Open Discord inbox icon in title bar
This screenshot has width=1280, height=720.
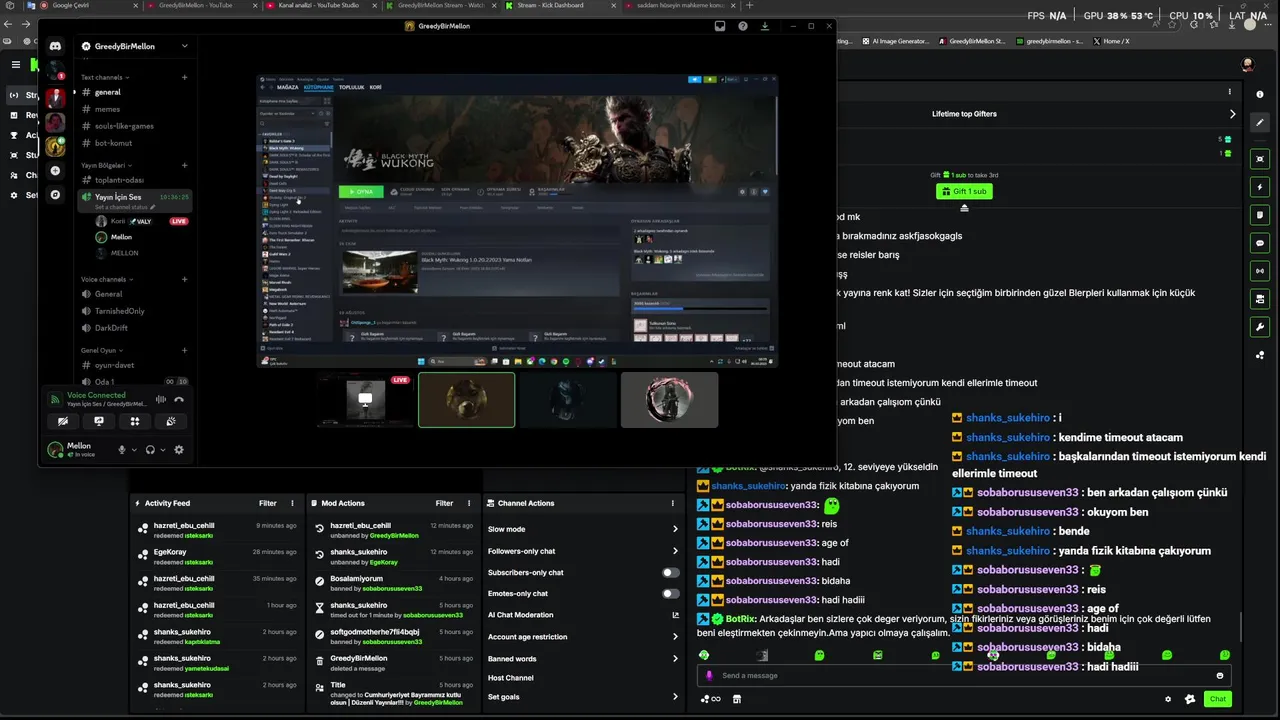pyautogui.click(x=719, y=26)
